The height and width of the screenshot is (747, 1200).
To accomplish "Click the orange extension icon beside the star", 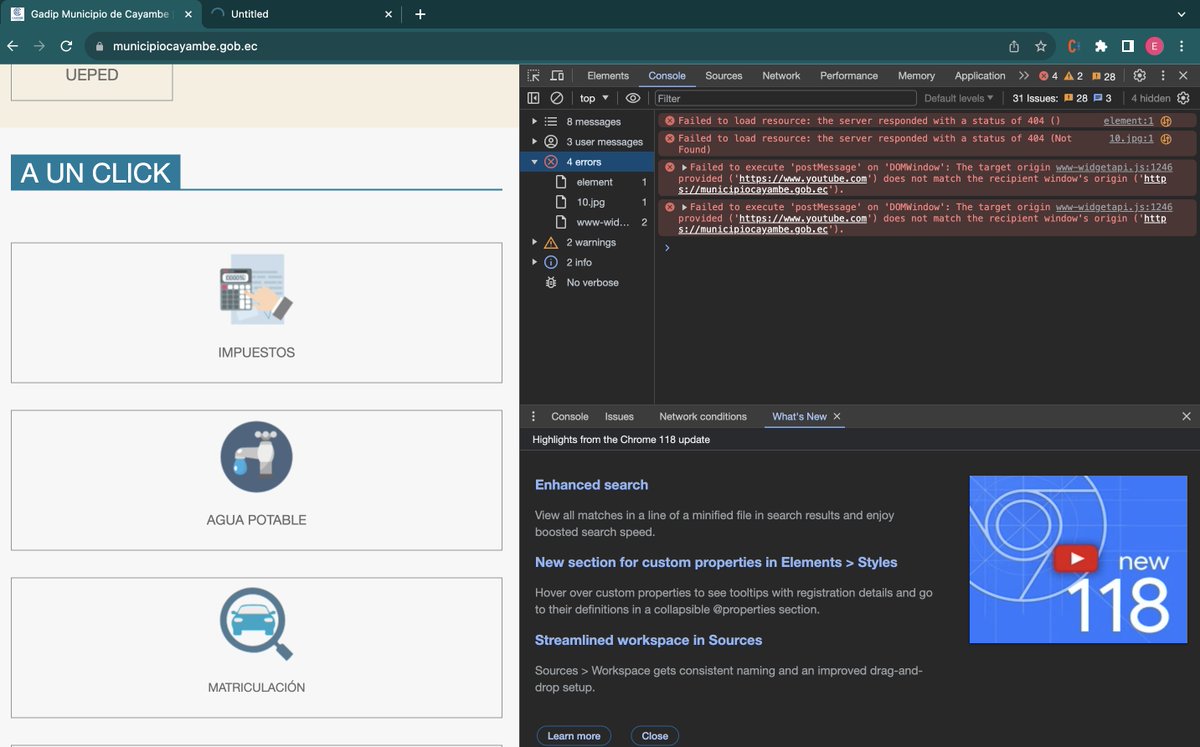I will pyautogui.click(x=1073, y=46).
